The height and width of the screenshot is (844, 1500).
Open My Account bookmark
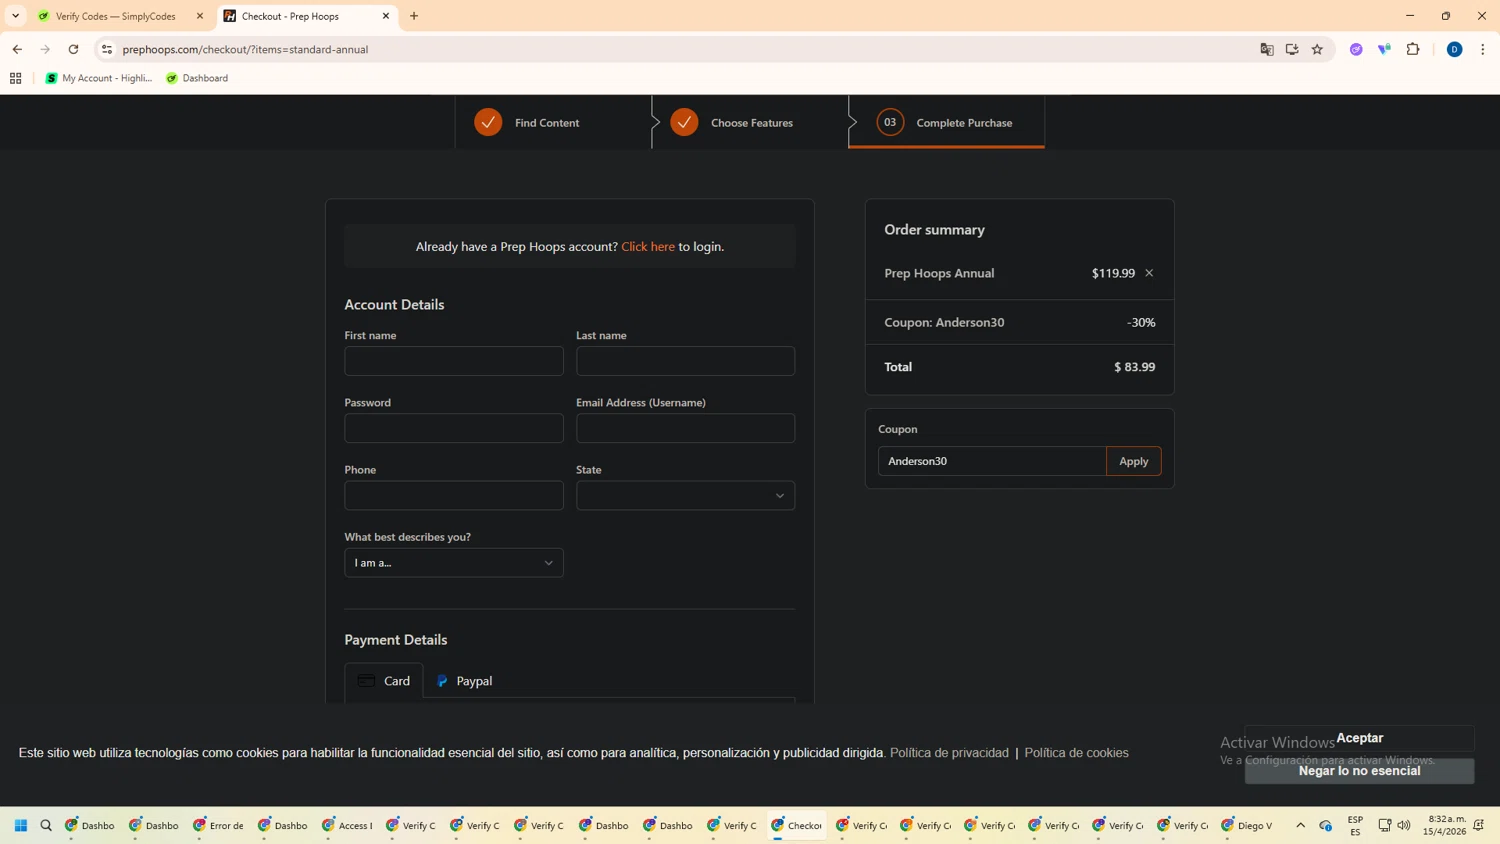[x=99, y=78]
